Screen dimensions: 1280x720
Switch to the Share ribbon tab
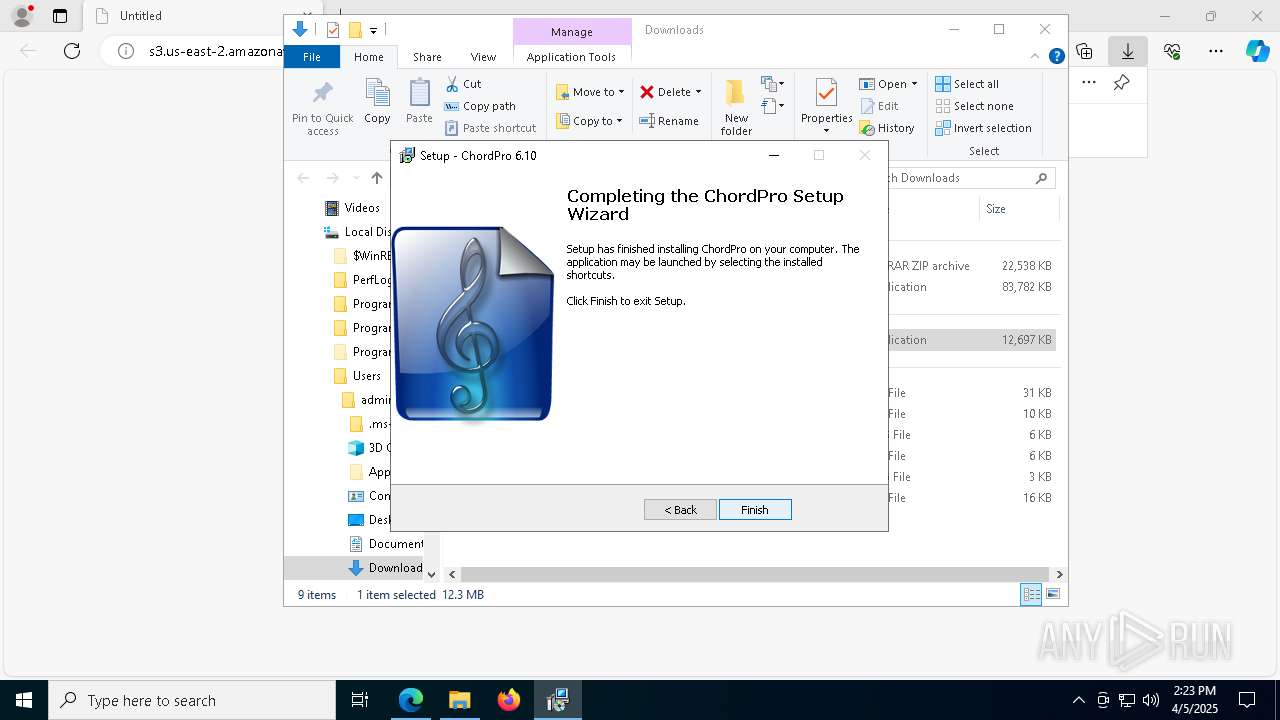coord(427,57)
